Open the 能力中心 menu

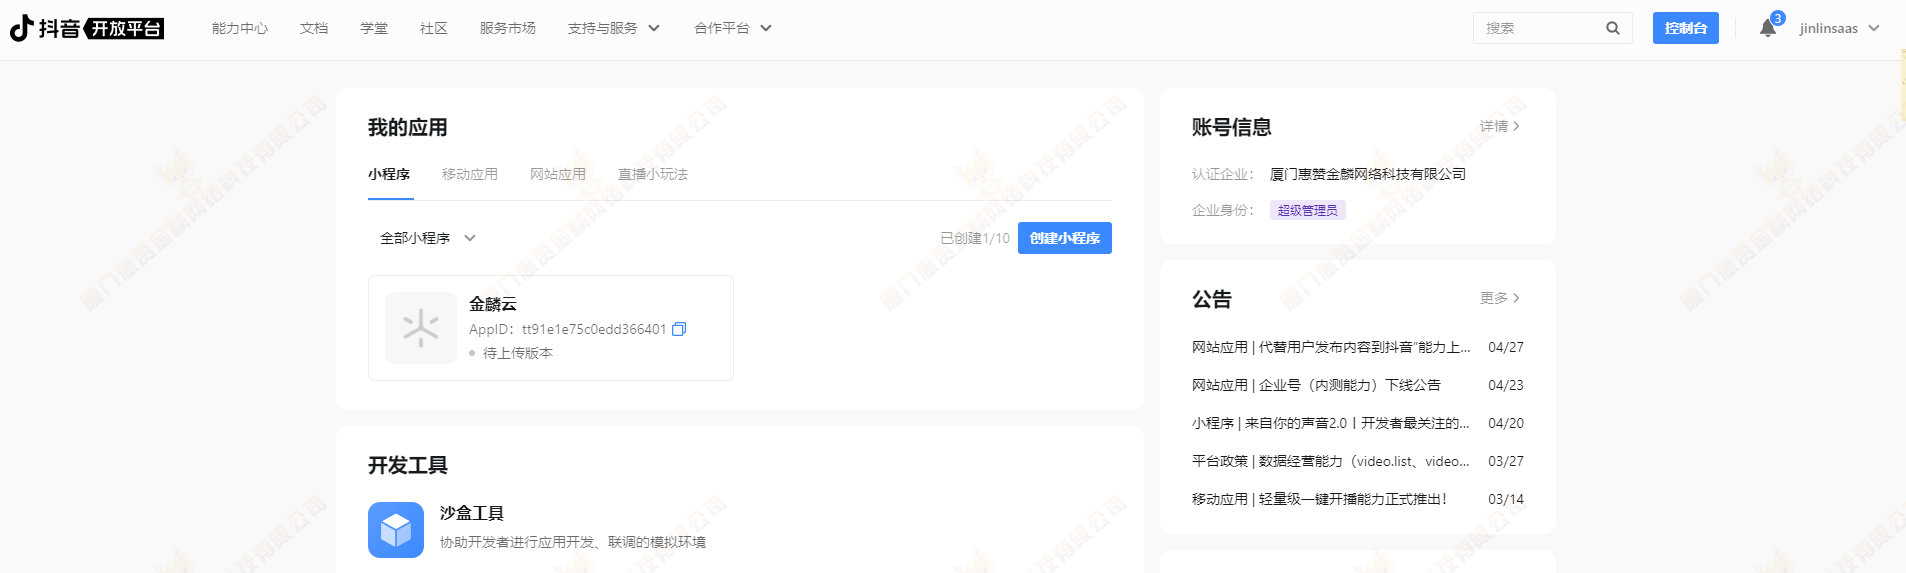[240, 28]
